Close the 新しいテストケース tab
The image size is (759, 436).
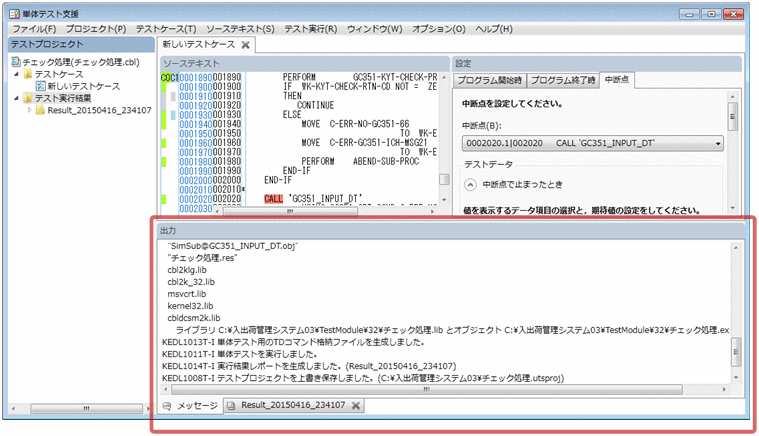pos(245,45)
